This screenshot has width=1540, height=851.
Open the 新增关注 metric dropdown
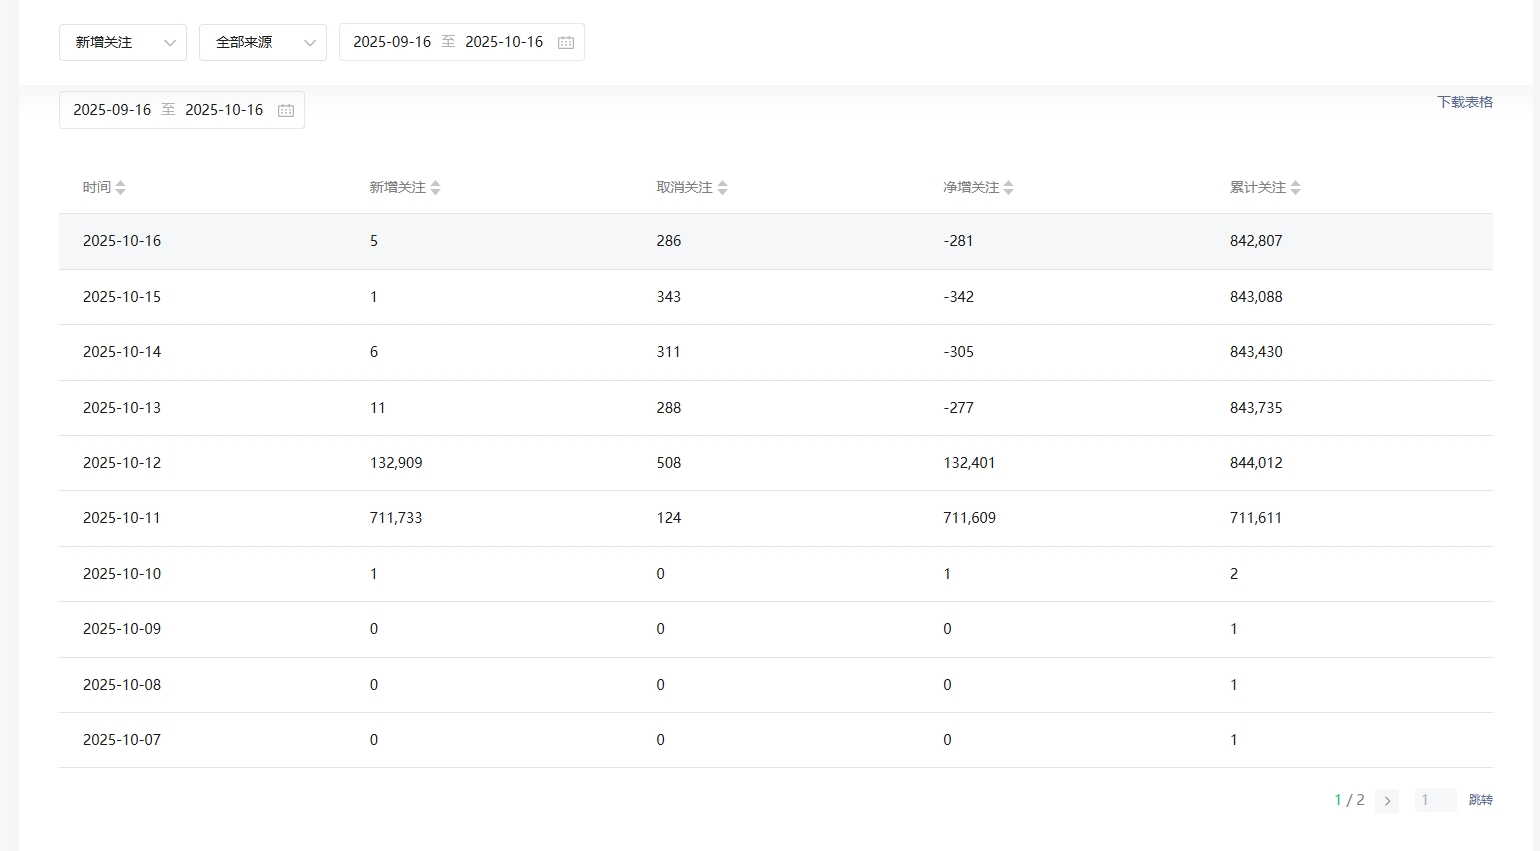(x=123, y=42)
